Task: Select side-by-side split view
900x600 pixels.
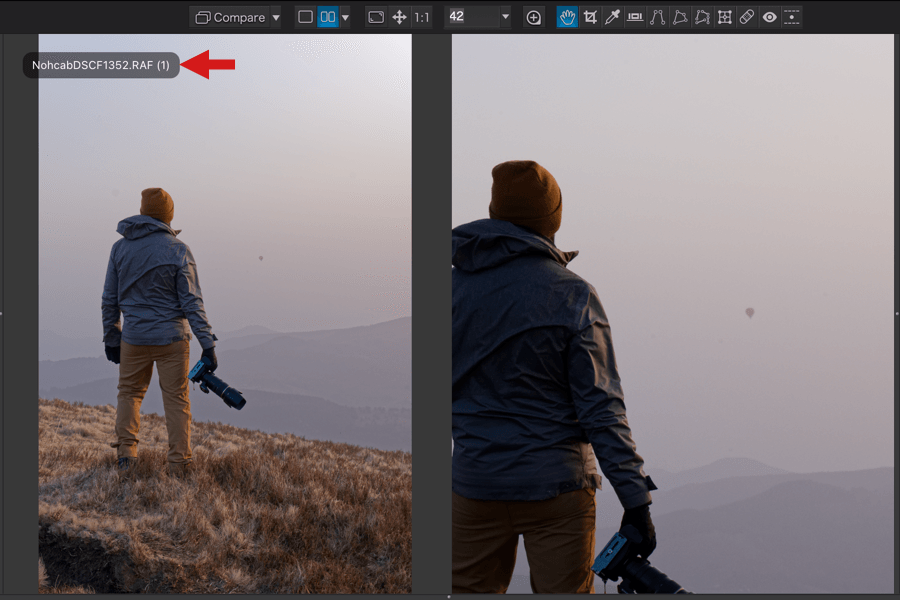Action: (x=328, y=17)
